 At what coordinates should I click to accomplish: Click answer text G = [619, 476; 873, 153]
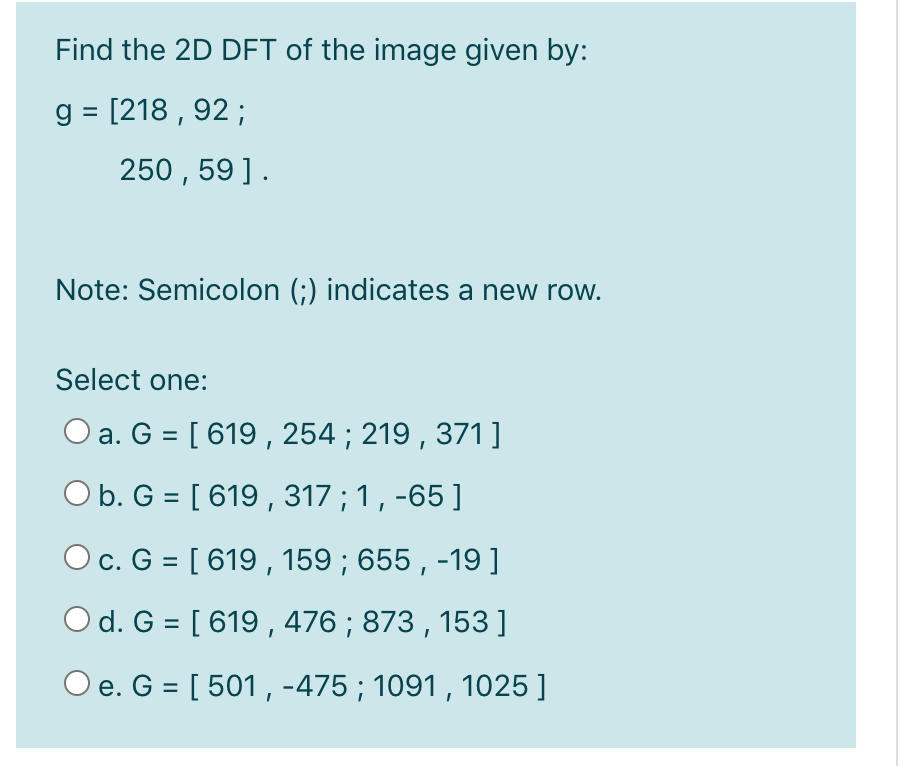(300, 622)
